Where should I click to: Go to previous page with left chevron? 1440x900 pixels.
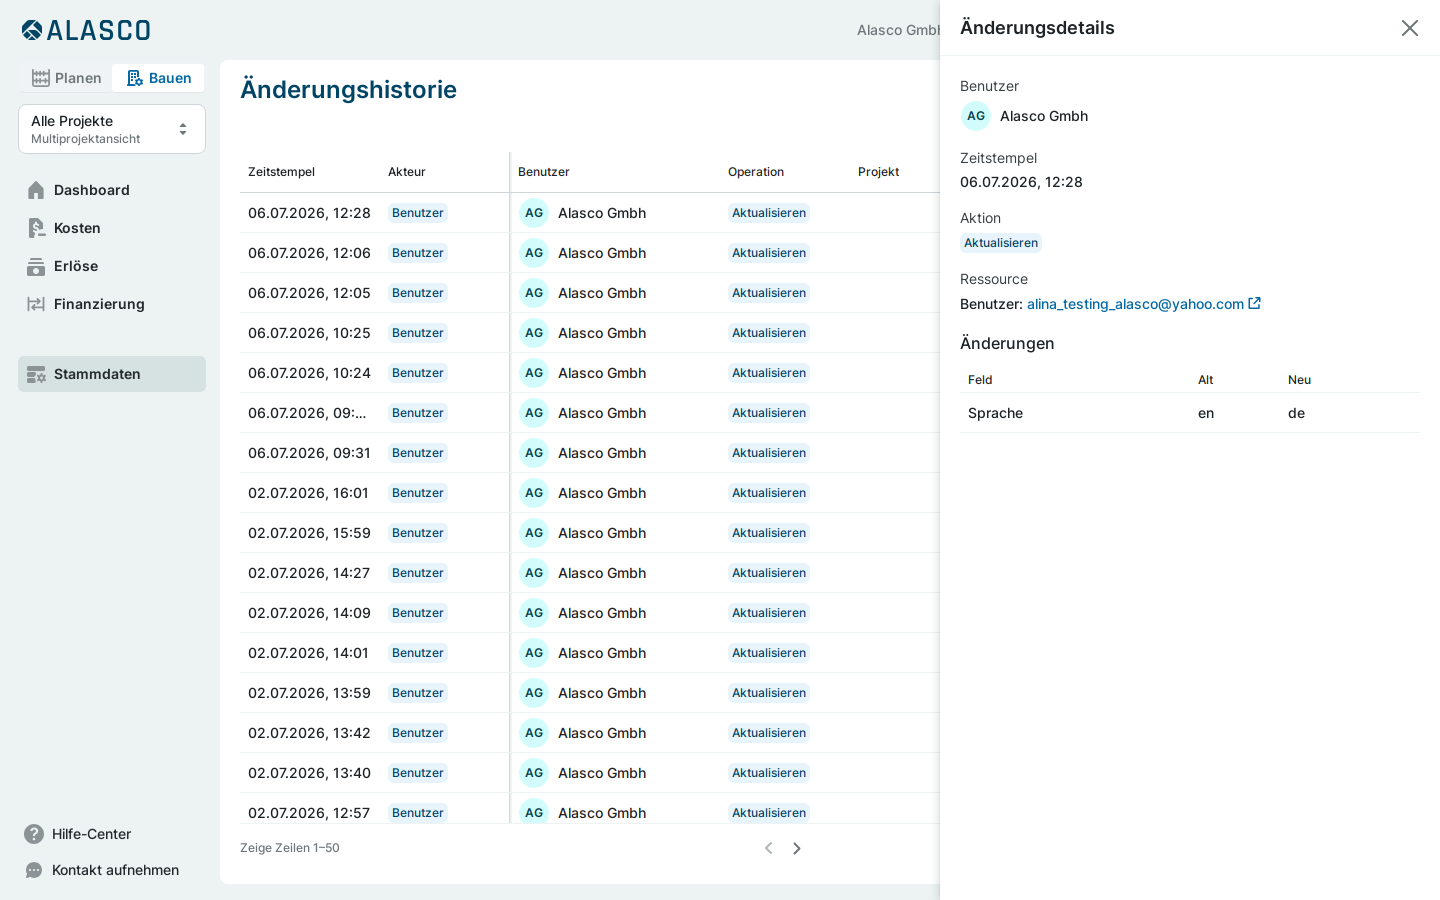click(769, 848)
